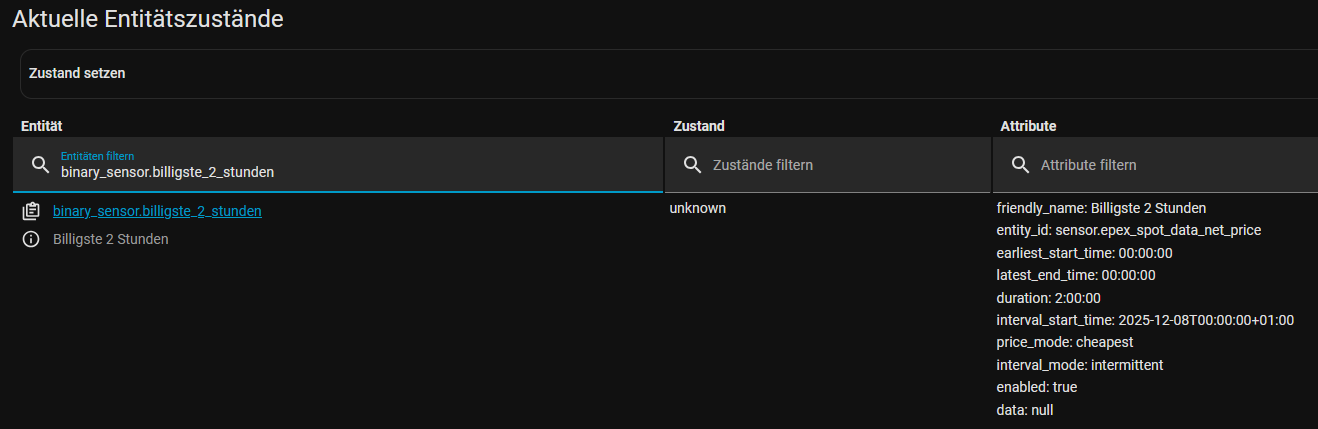Copy entity ID with the clipboard icon

[31, 211]
